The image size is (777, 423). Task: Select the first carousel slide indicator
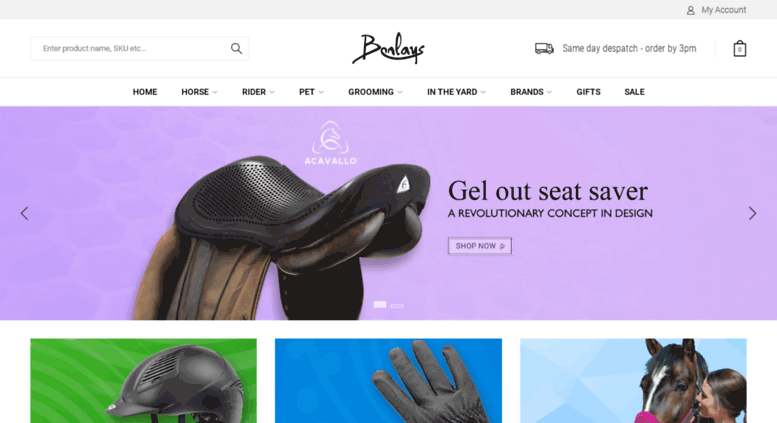pos(380,305)
